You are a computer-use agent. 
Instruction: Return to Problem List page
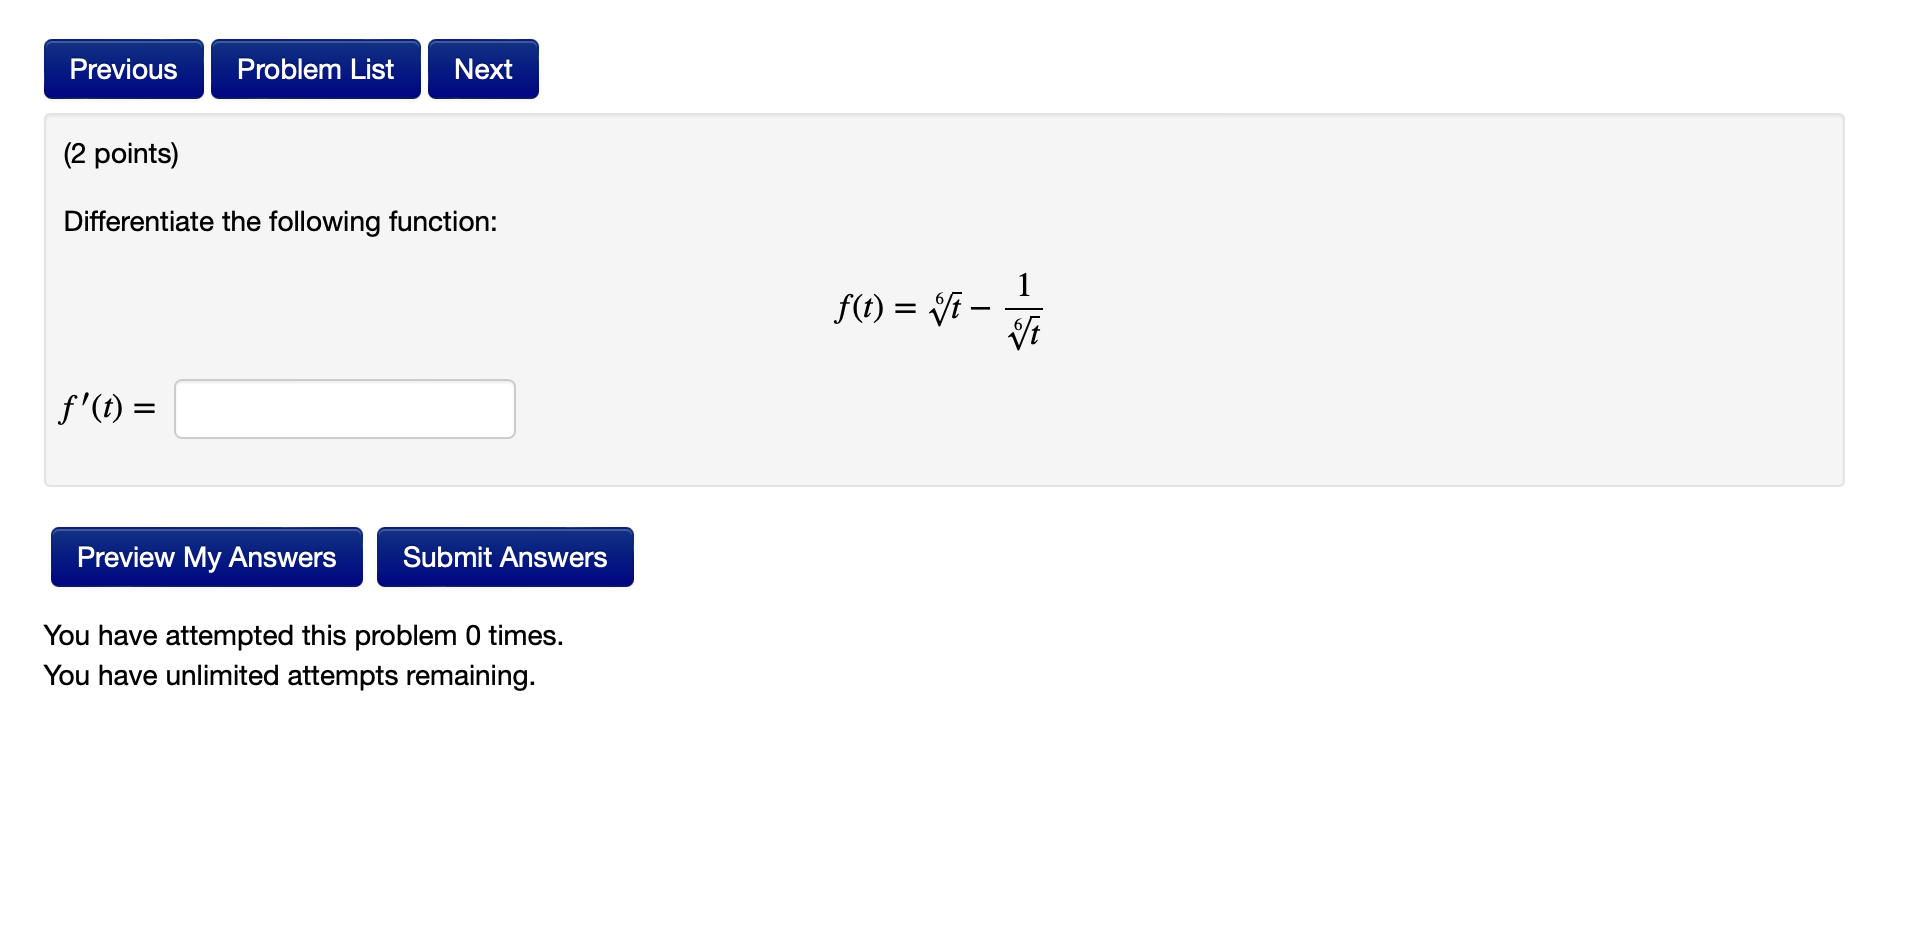tap(314, 68)
